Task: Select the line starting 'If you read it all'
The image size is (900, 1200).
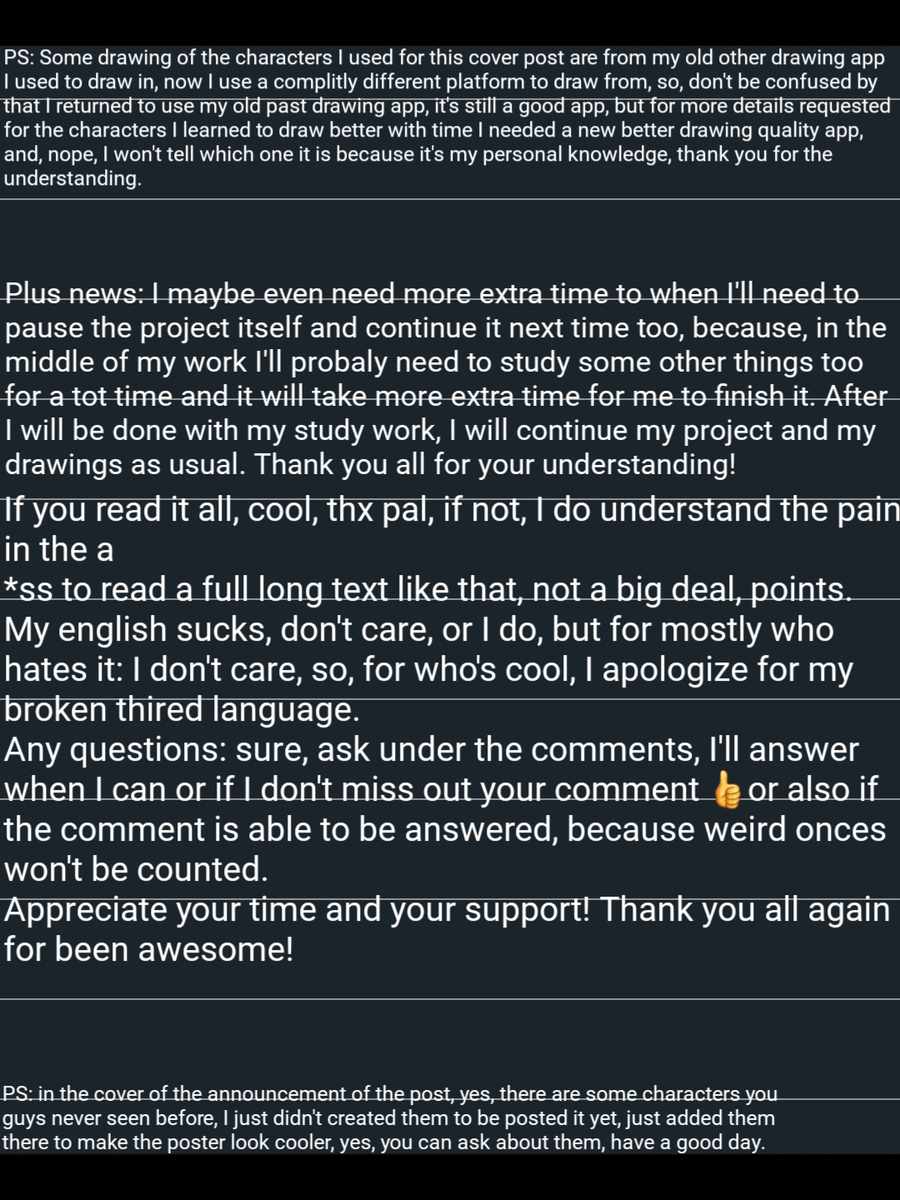Action: tap(452, 510)
